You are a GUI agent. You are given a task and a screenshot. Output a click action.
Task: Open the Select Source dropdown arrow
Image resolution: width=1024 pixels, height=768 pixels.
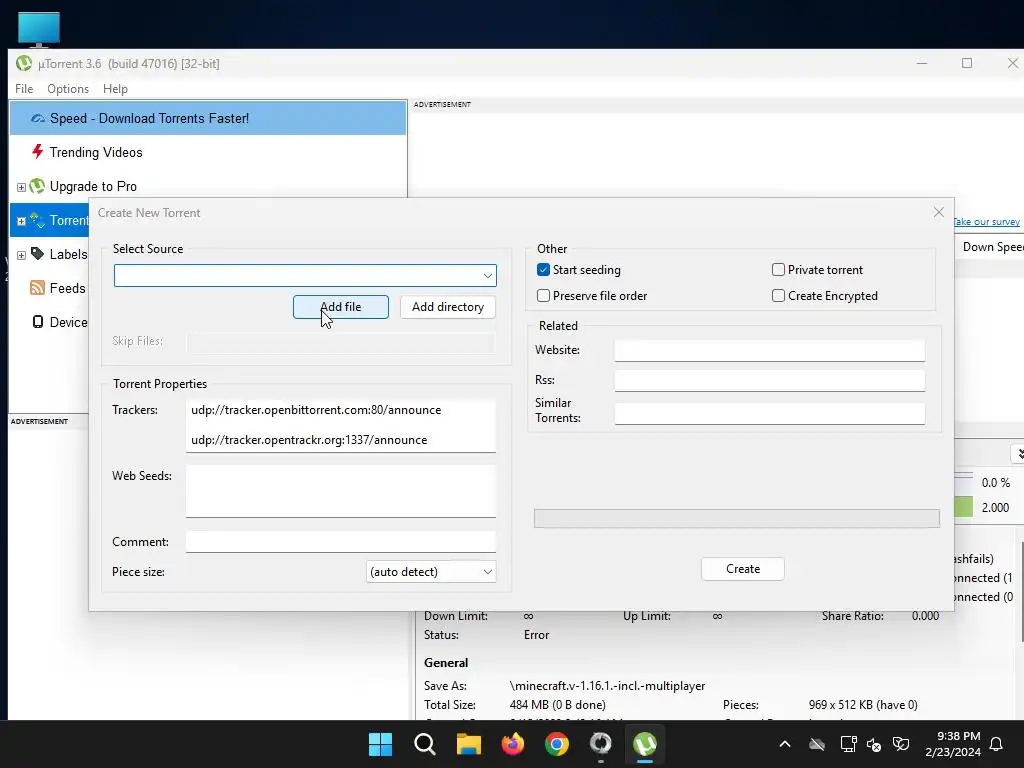(x=487, y=276)
